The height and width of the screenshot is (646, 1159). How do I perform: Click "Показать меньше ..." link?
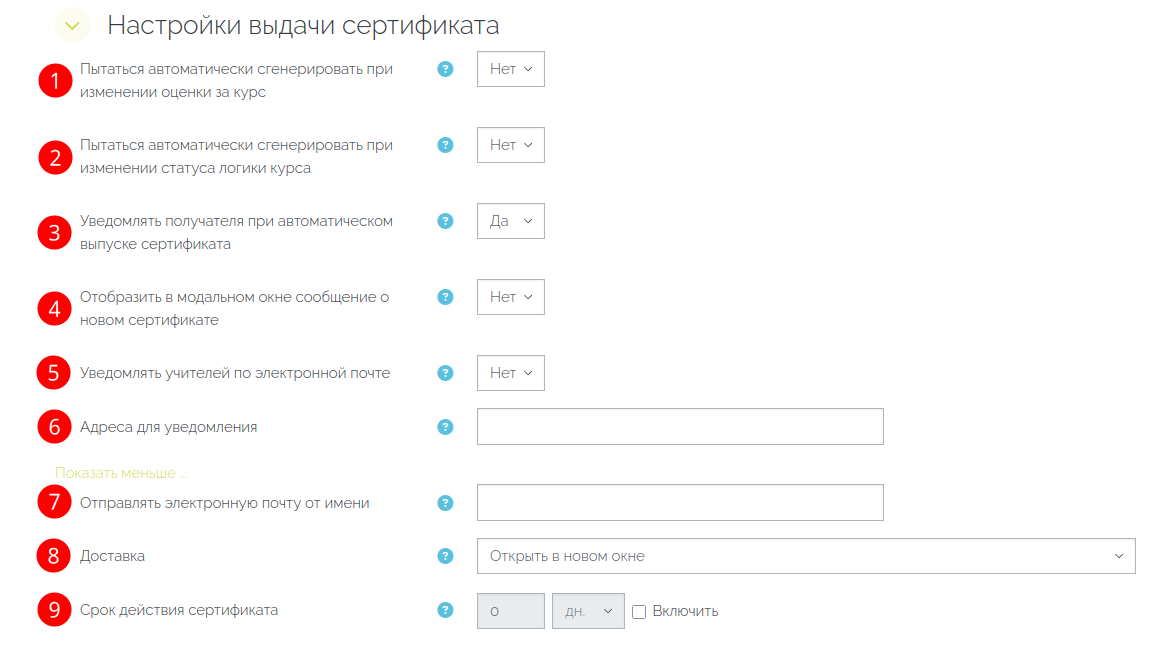click(121, 473)
